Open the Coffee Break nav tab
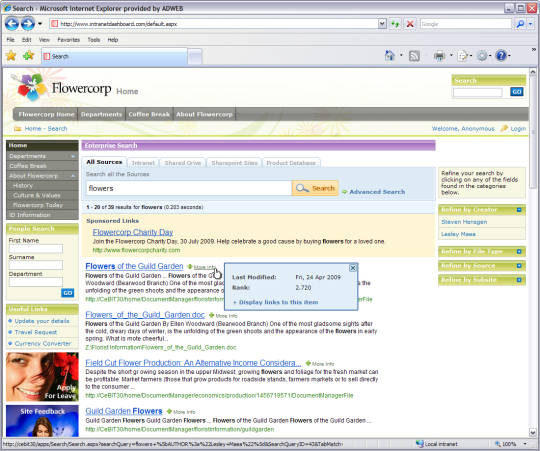Viewport: 540px width, 451px height. pyautogui.click(x=149, y=114)
